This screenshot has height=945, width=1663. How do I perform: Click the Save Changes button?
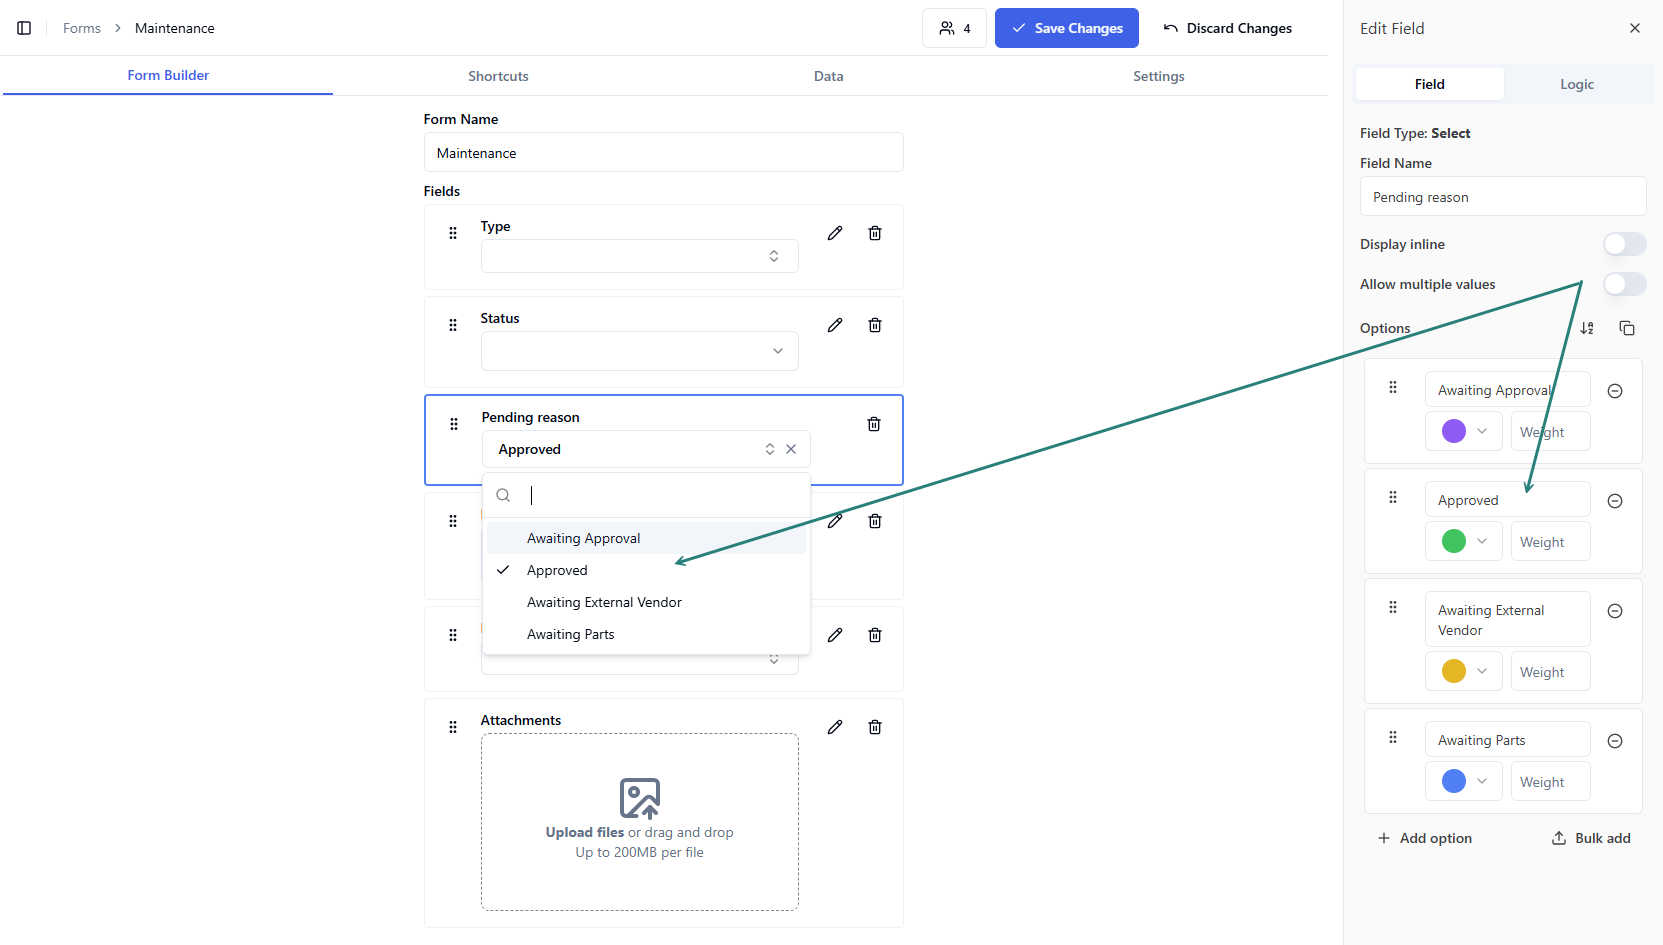(1066, 28)
